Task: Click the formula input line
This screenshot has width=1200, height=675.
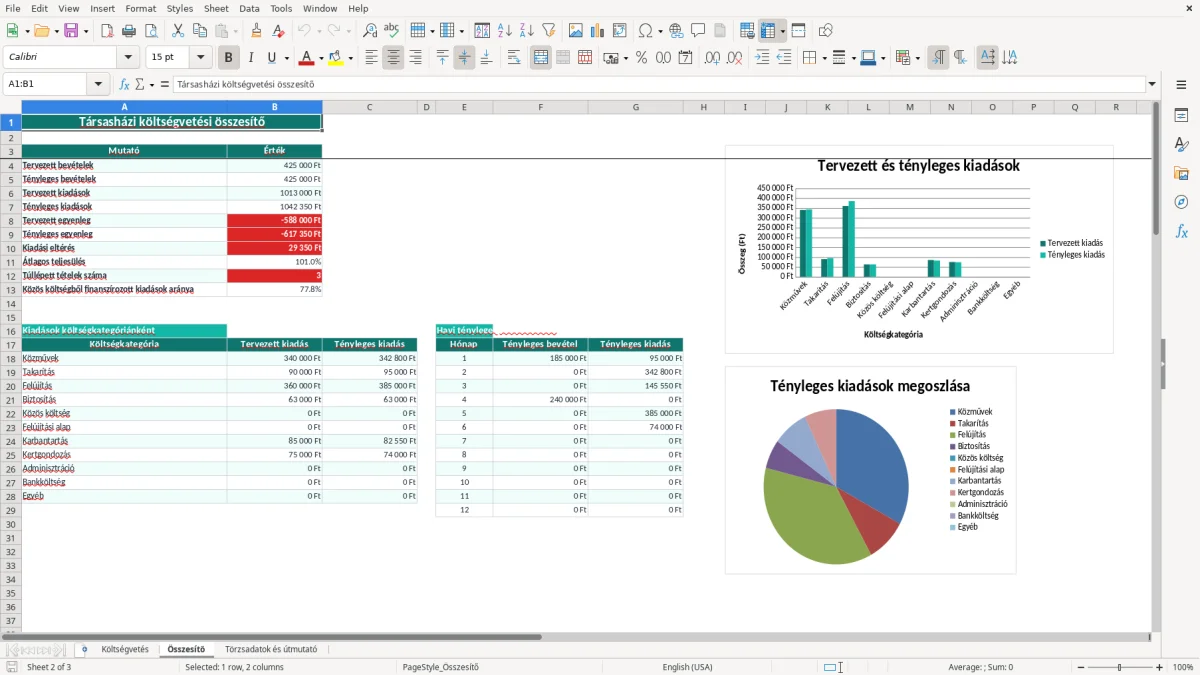Action: click(x=658, y=84)
